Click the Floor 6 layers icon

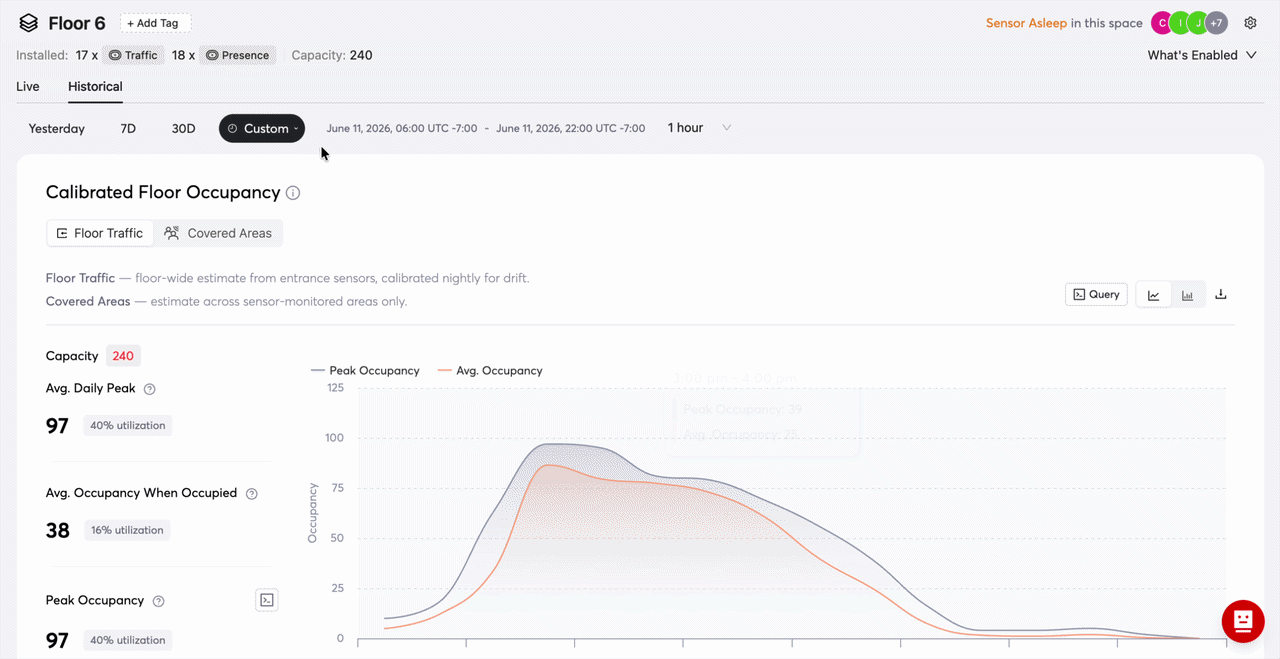point(28,23)
